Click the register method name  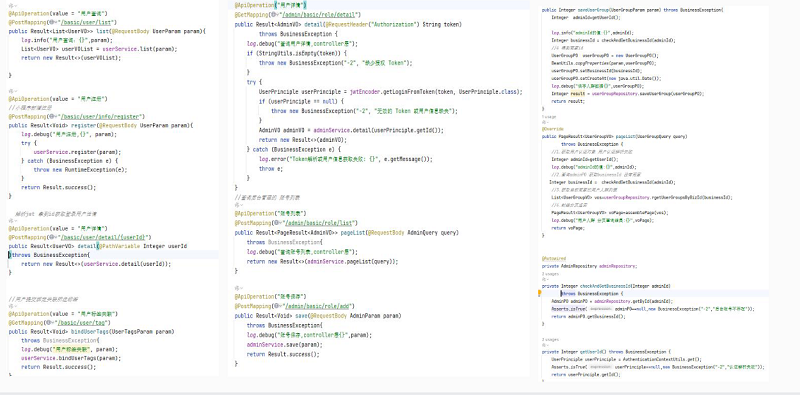click(x=83, y=125)
